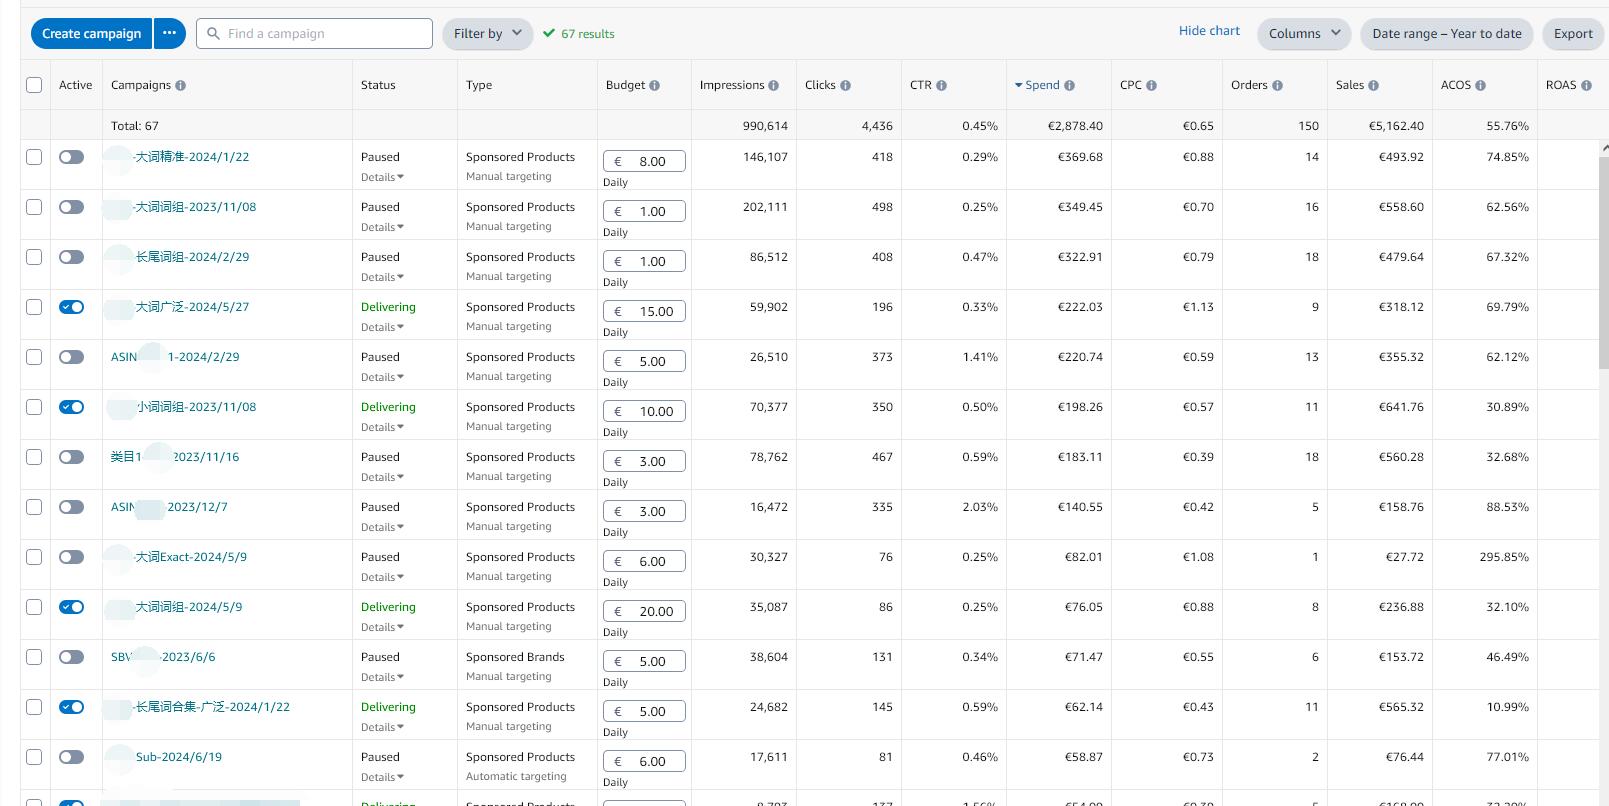Image resolution: width=1609 pixels, height=806 pixels.
Task: Edit the 20.00 budget field
Action: click(x=644, y=611)
